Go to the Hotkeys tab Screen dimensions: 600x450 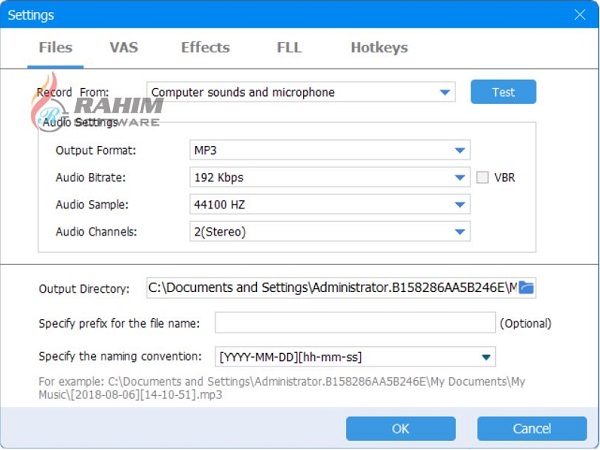click(379, 48)
